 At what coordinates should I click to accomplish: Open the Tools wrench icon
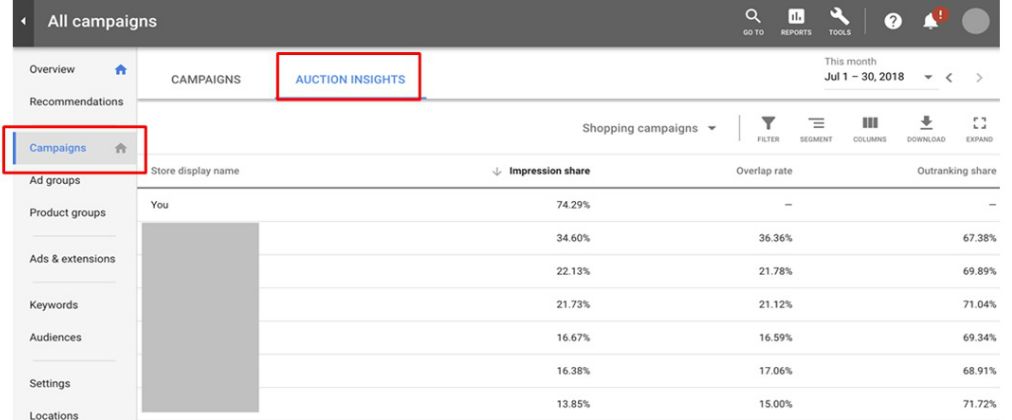(839, 20)
